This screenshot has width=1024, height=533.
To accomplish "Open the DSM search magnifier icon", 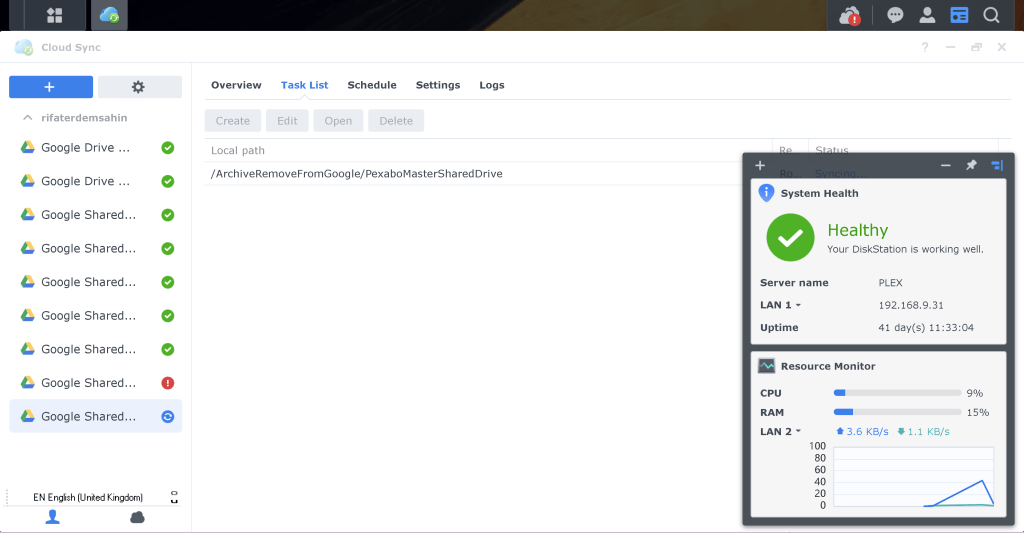I will click(991, 15).
